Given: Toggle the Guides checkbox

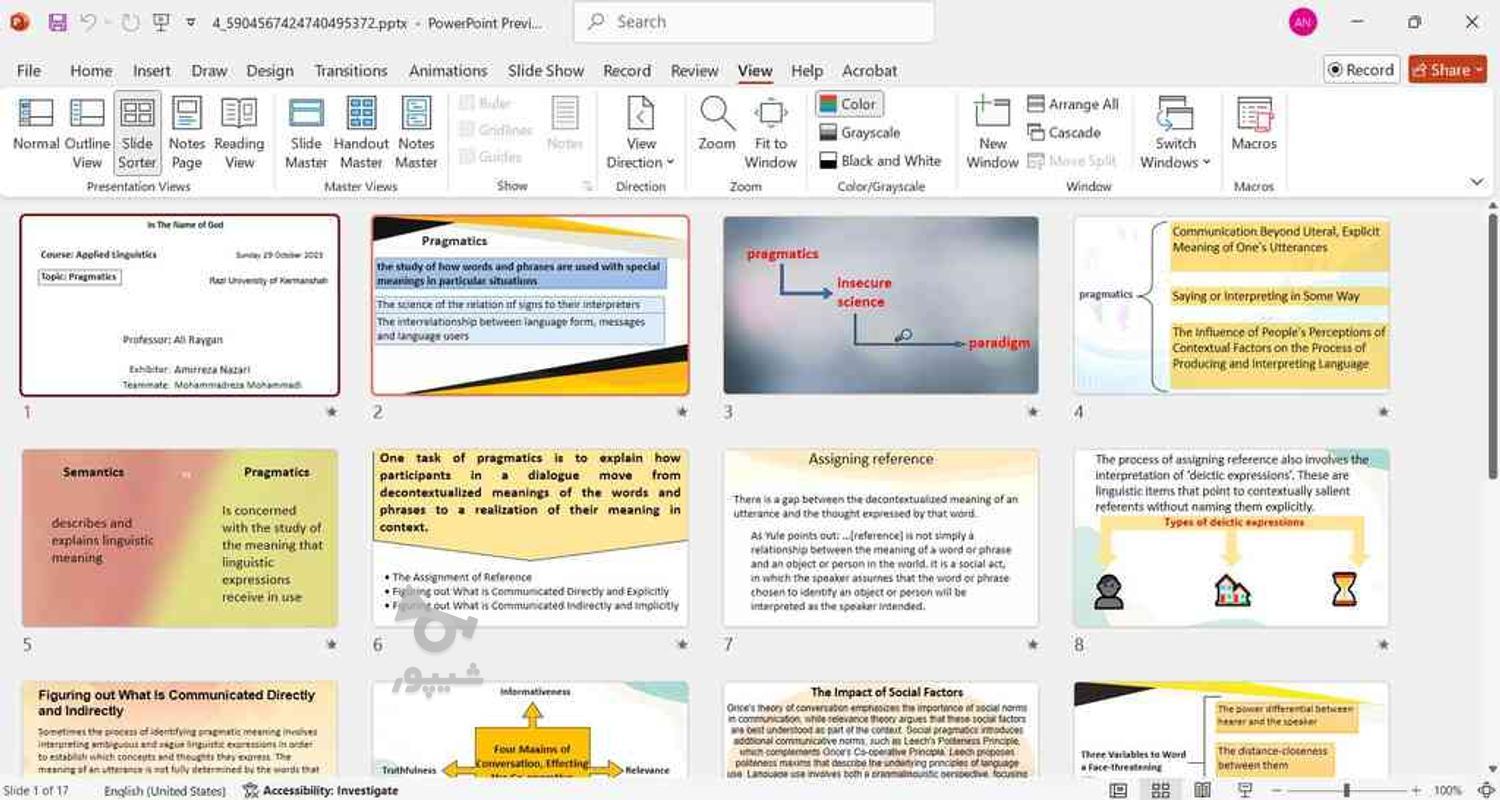Looking at the screenshot, I should [491, 157].
